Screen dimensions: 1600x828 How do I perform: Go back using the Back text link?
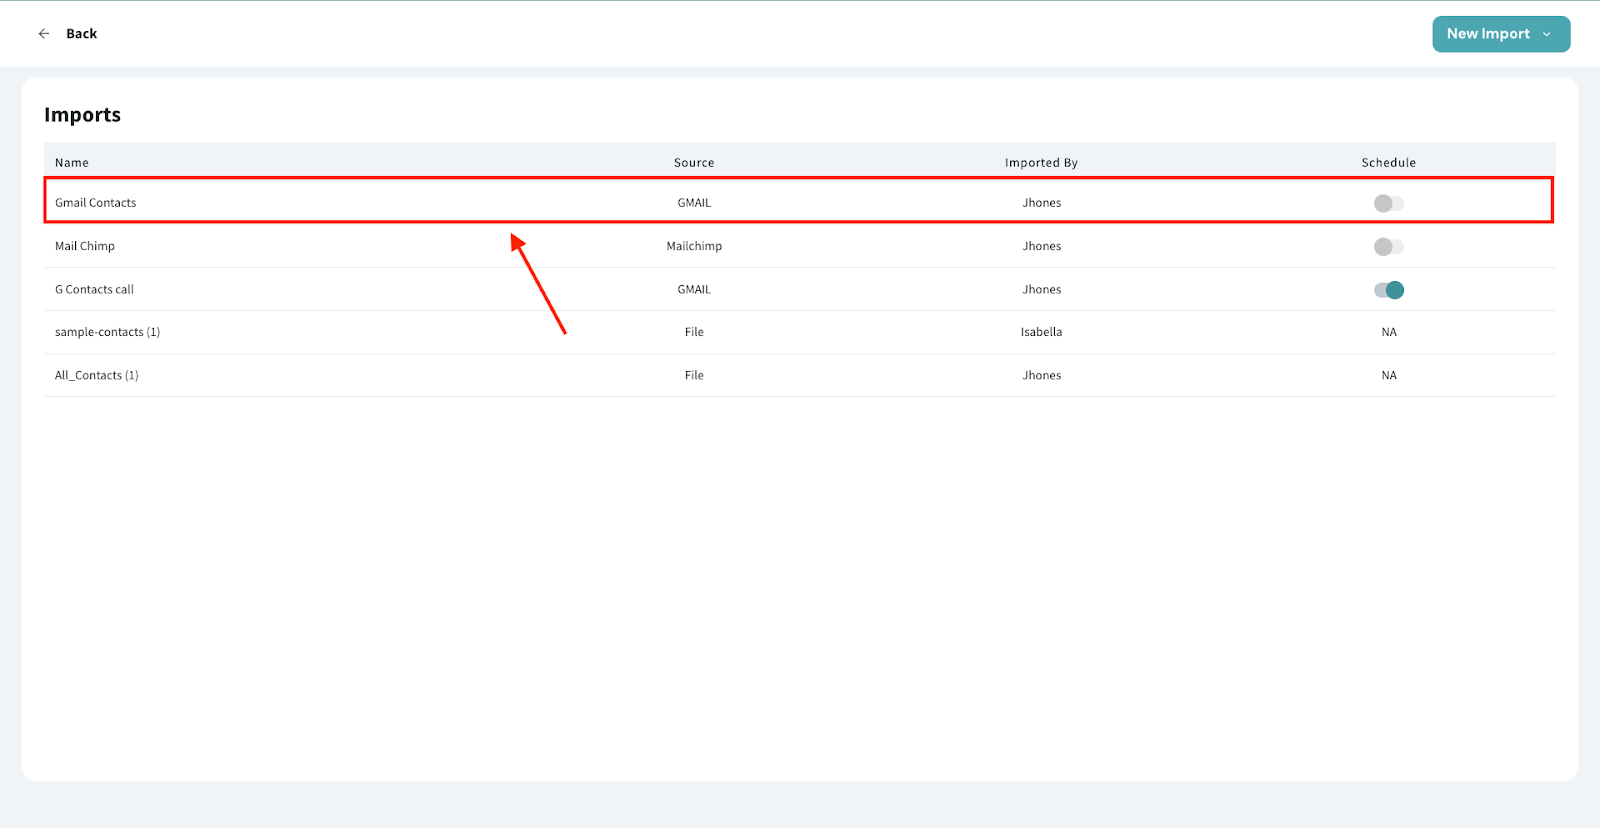(81, 34)
